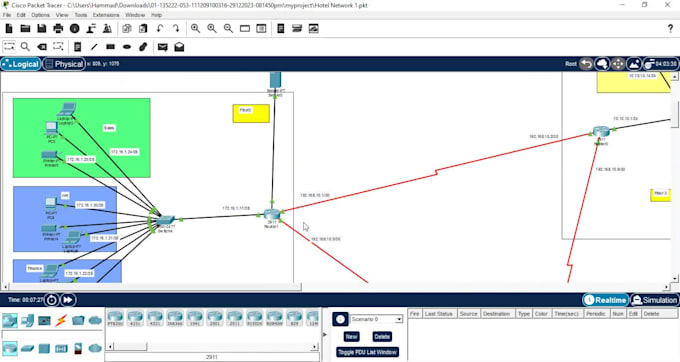Select the 1941 router model
Viewport: 680px width, 362px height.
click(x=195, y=318)
